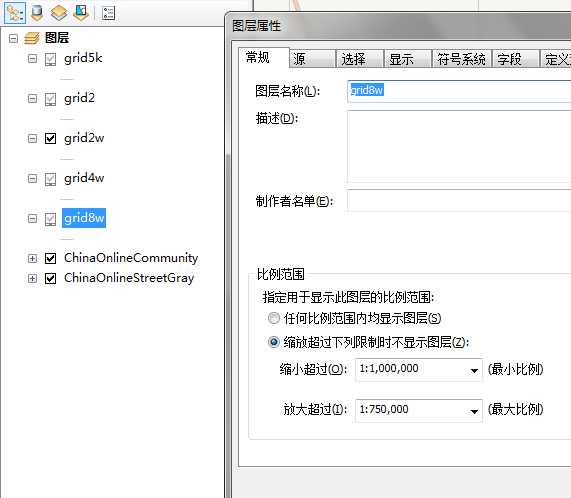Select List By Visibility icon

click(x=59, y=13)
